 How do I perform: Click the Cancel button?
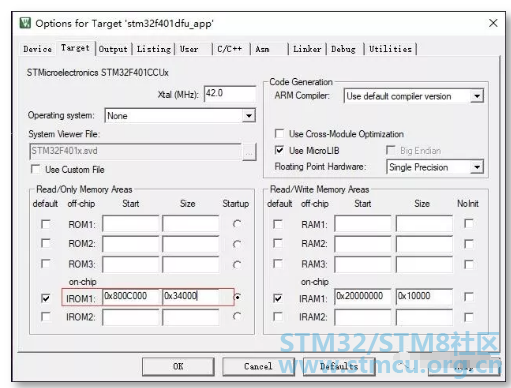tap(258, 367)
